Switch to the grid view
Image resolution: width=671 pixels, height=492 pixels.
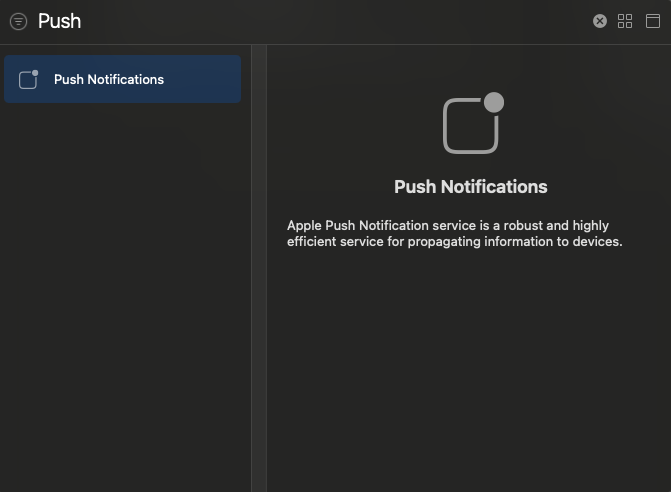tap(625, 21)
